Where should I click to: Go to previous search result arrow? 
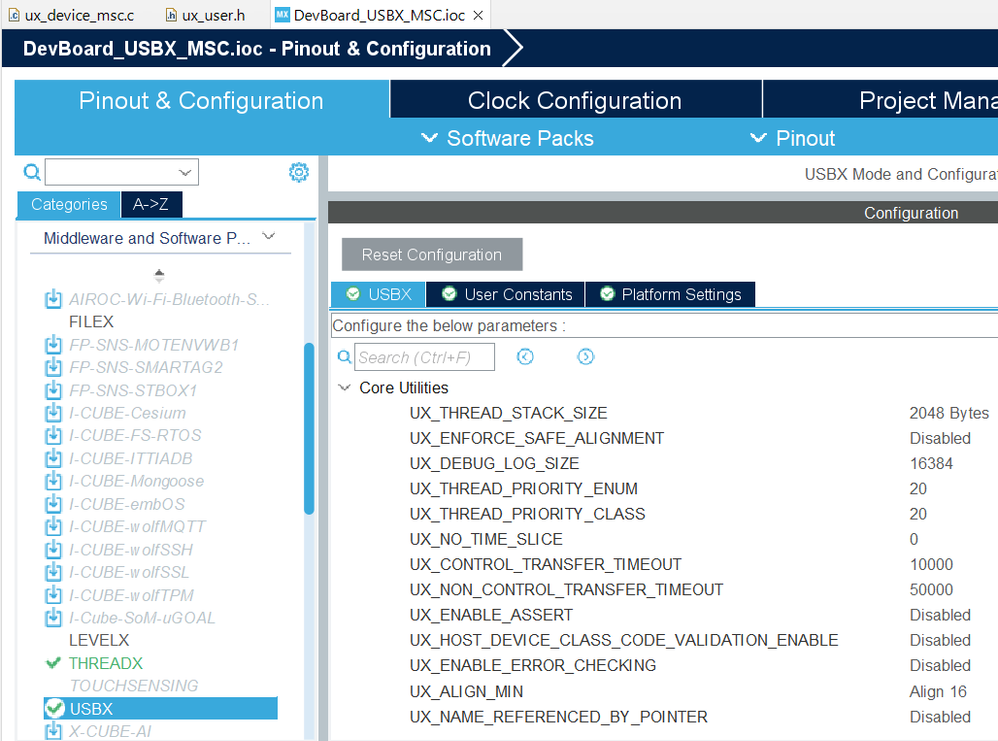[x=525, y=356]
